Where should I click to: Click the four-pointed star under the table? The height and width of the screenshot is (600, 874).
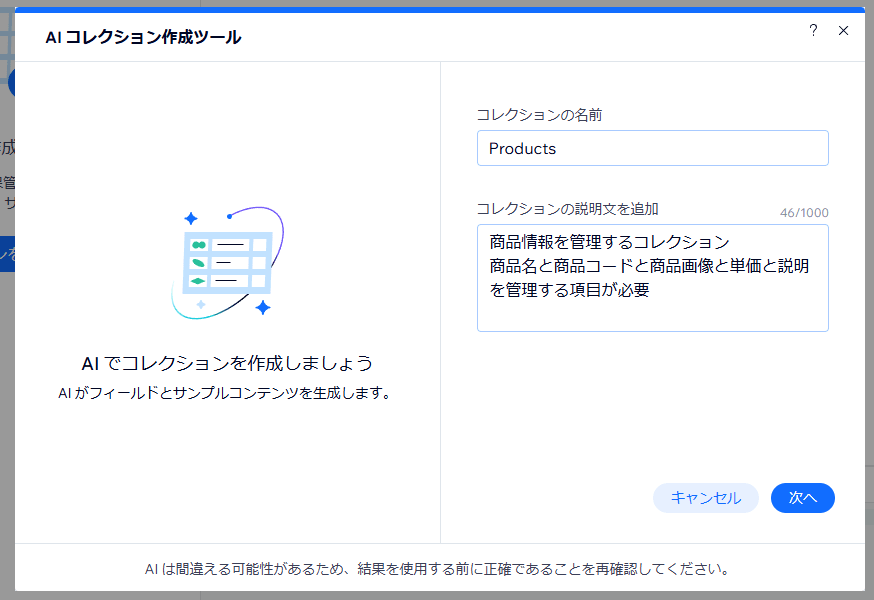click(x=262, y=307)
